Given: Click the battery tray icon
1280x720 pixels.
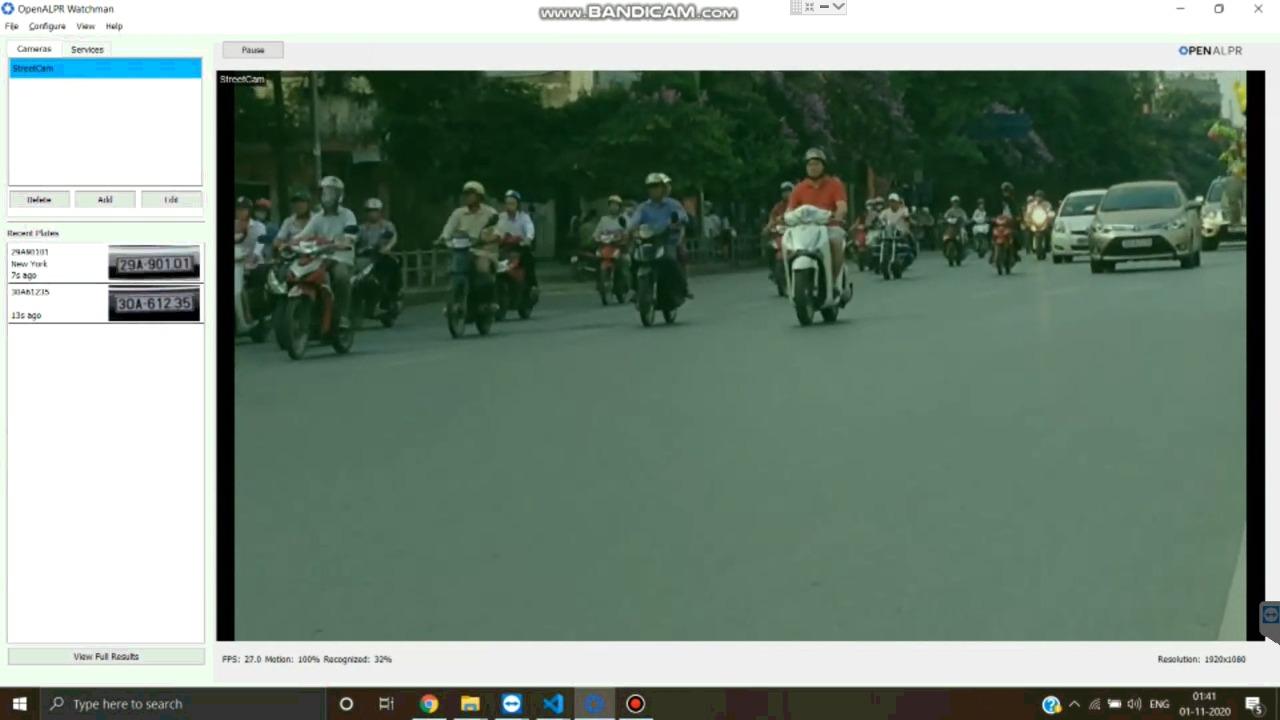Looking at the screenshot, I should point(1114,704).
